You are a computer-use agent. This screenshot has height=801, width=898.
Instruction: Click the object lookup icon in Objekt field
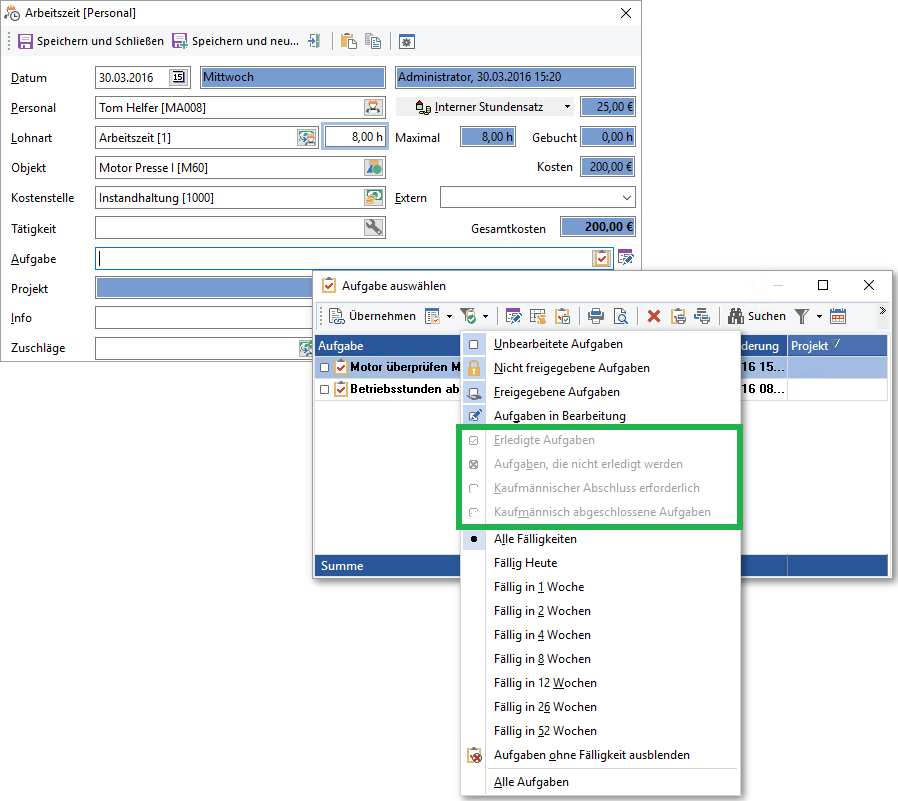click(x=373, y=167)
